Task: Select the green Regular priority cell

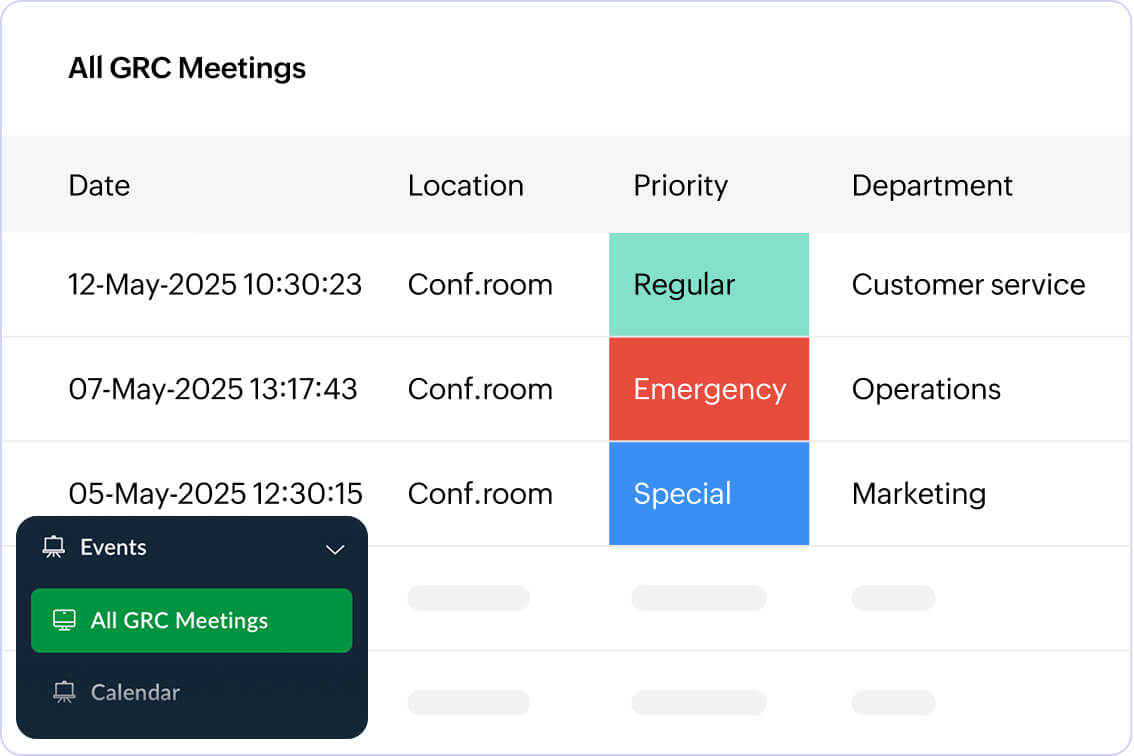Action: [x=708, y=285]
